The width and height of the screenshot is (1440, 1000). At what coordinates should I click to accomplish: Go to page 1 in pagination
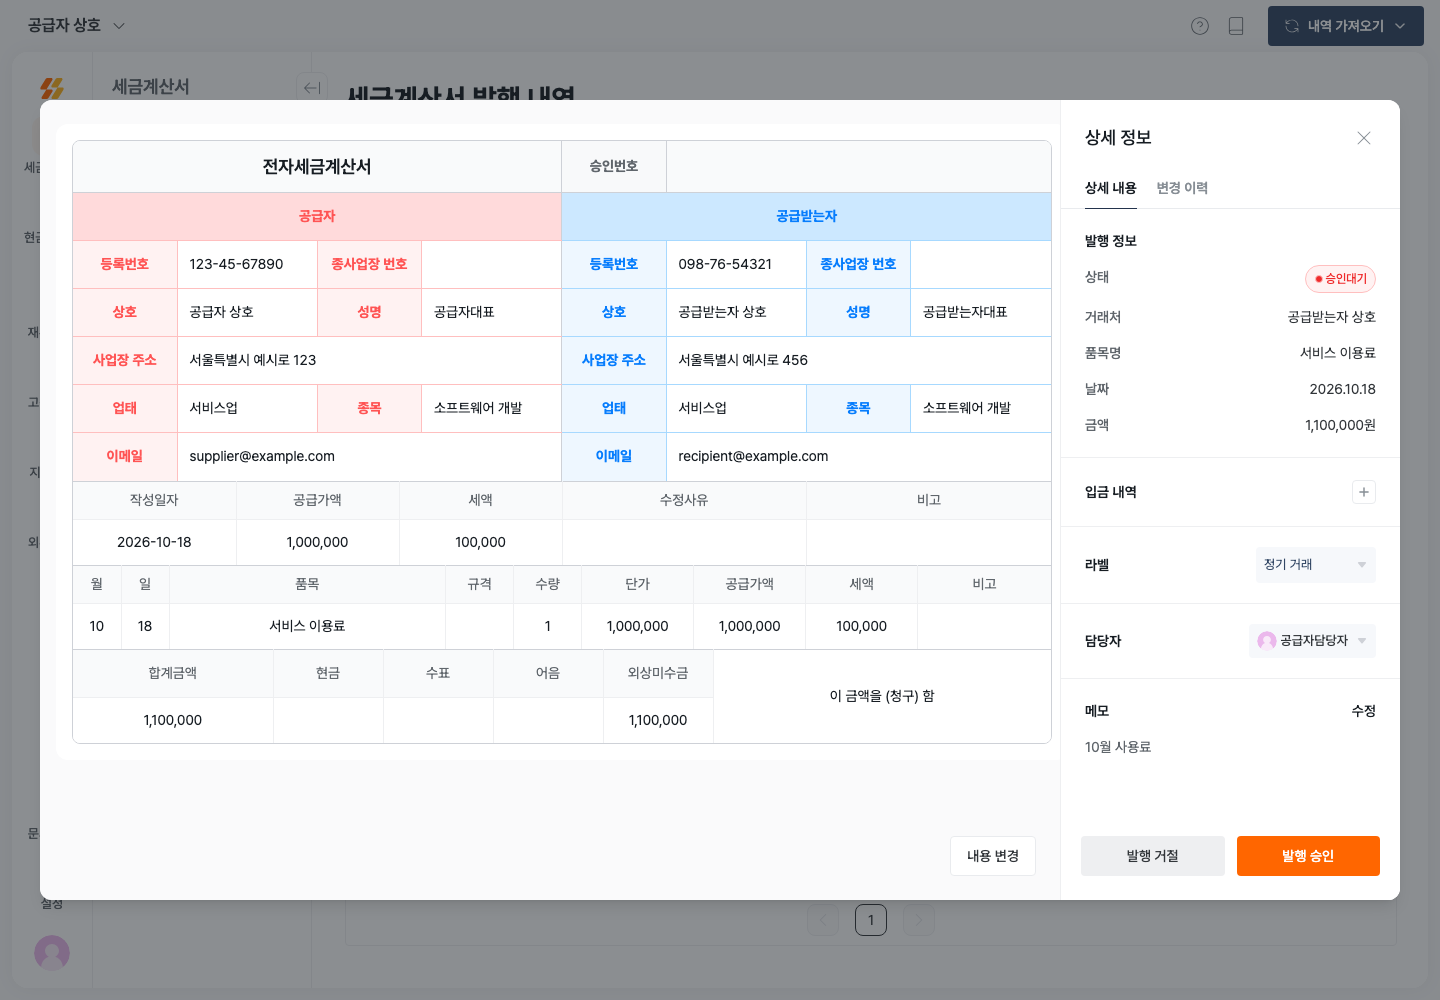coord(871,920)
